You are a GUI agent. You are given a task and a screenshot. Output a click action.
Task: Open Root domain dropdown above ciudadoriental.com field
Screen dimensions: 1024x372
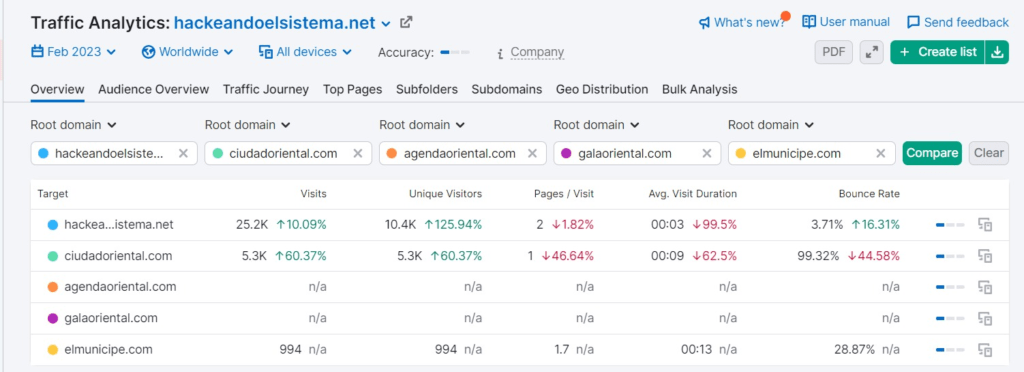click(x=248, y=125)
